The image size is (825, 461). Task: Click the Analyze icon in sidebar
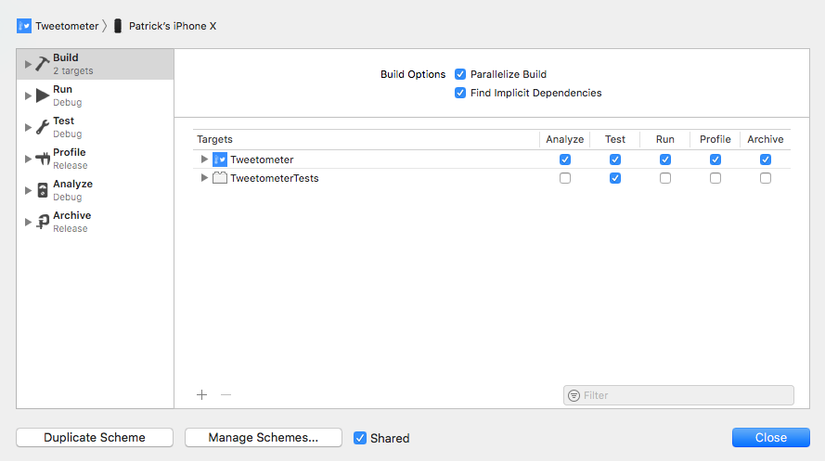click(42, 190)
